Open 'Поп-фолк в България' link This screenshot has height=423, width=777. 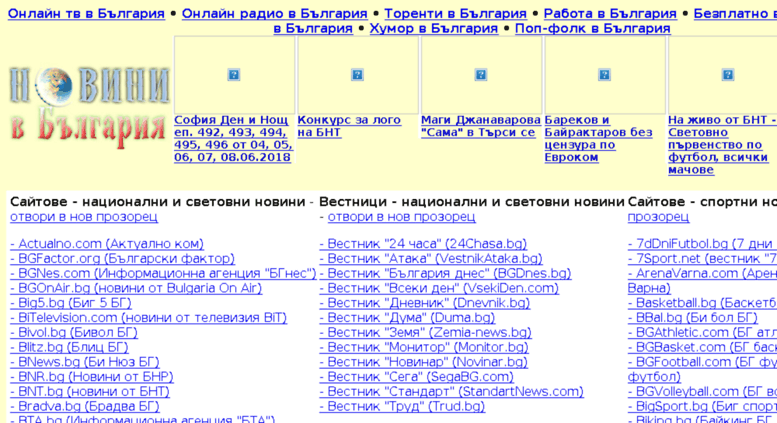(x=593, y=28)
